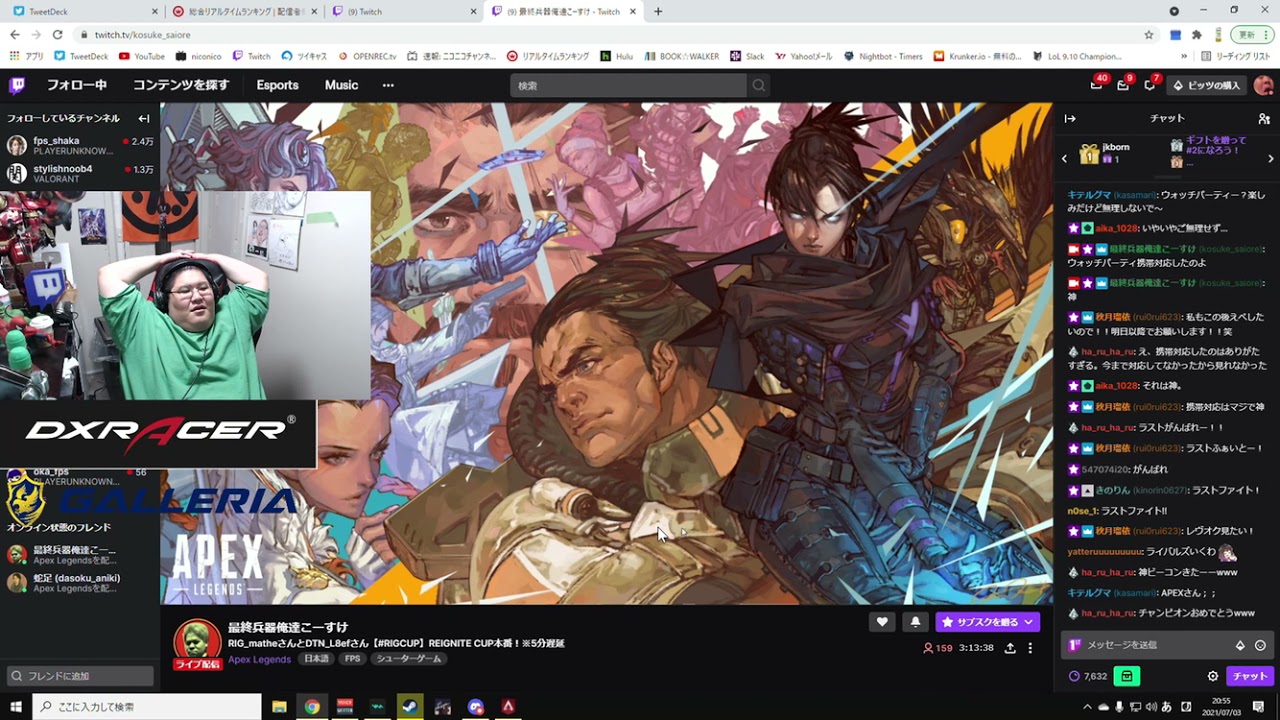
Task: Open the Slack bookmark
Action: tap(747, 56)
